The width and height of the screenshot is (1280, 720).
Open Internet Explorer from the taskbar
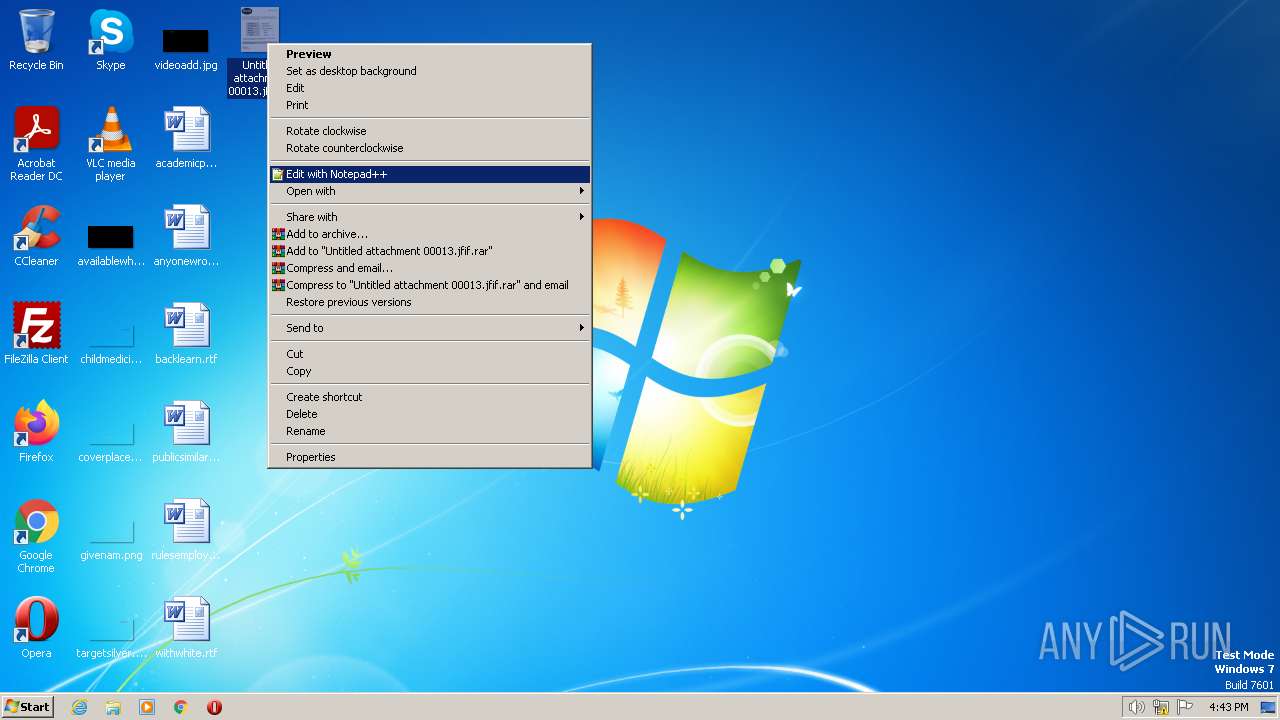tap(79, 707)
